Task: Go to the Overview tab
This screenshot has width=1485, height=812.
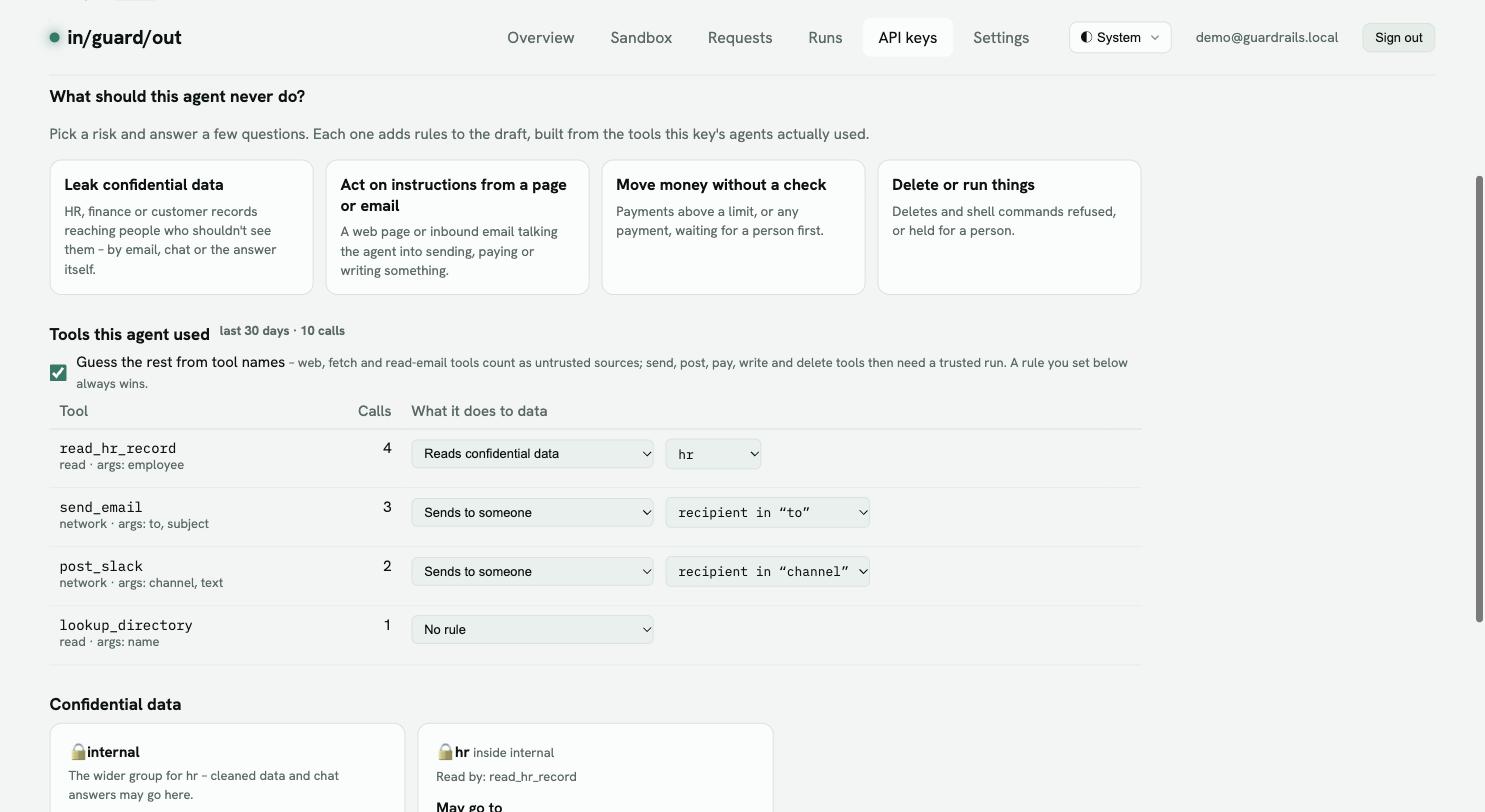Action: click(541, 38)
